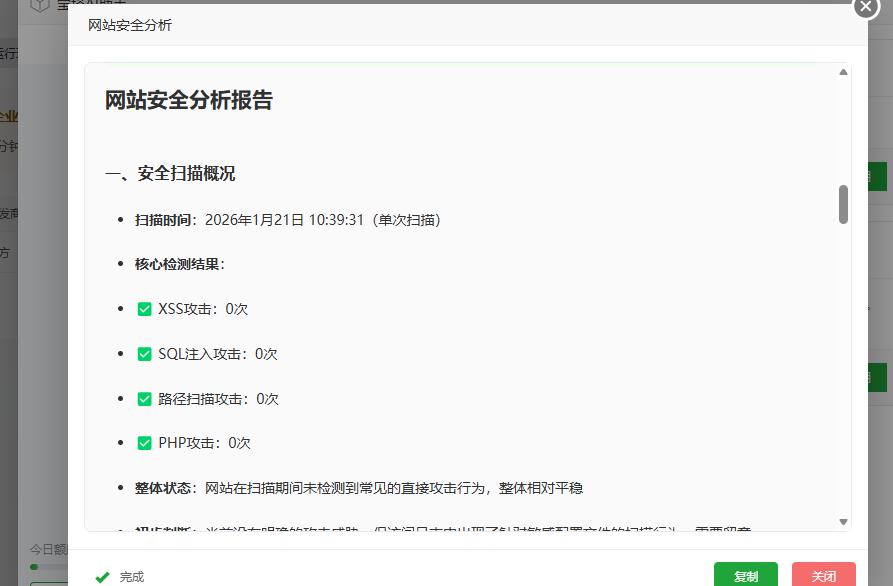Viewport: 893px width, 586px height.
Task: Click the dialog scrollbar up arrow
Action: pos(843,70)
